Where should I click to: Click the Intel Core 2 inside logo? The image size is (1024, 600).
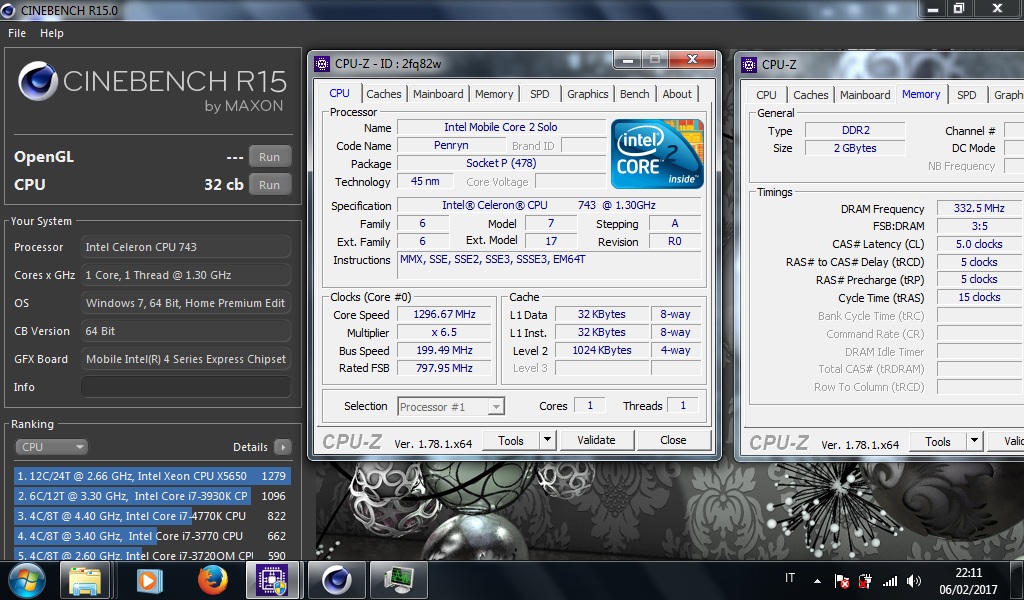[x=657, y=154]
